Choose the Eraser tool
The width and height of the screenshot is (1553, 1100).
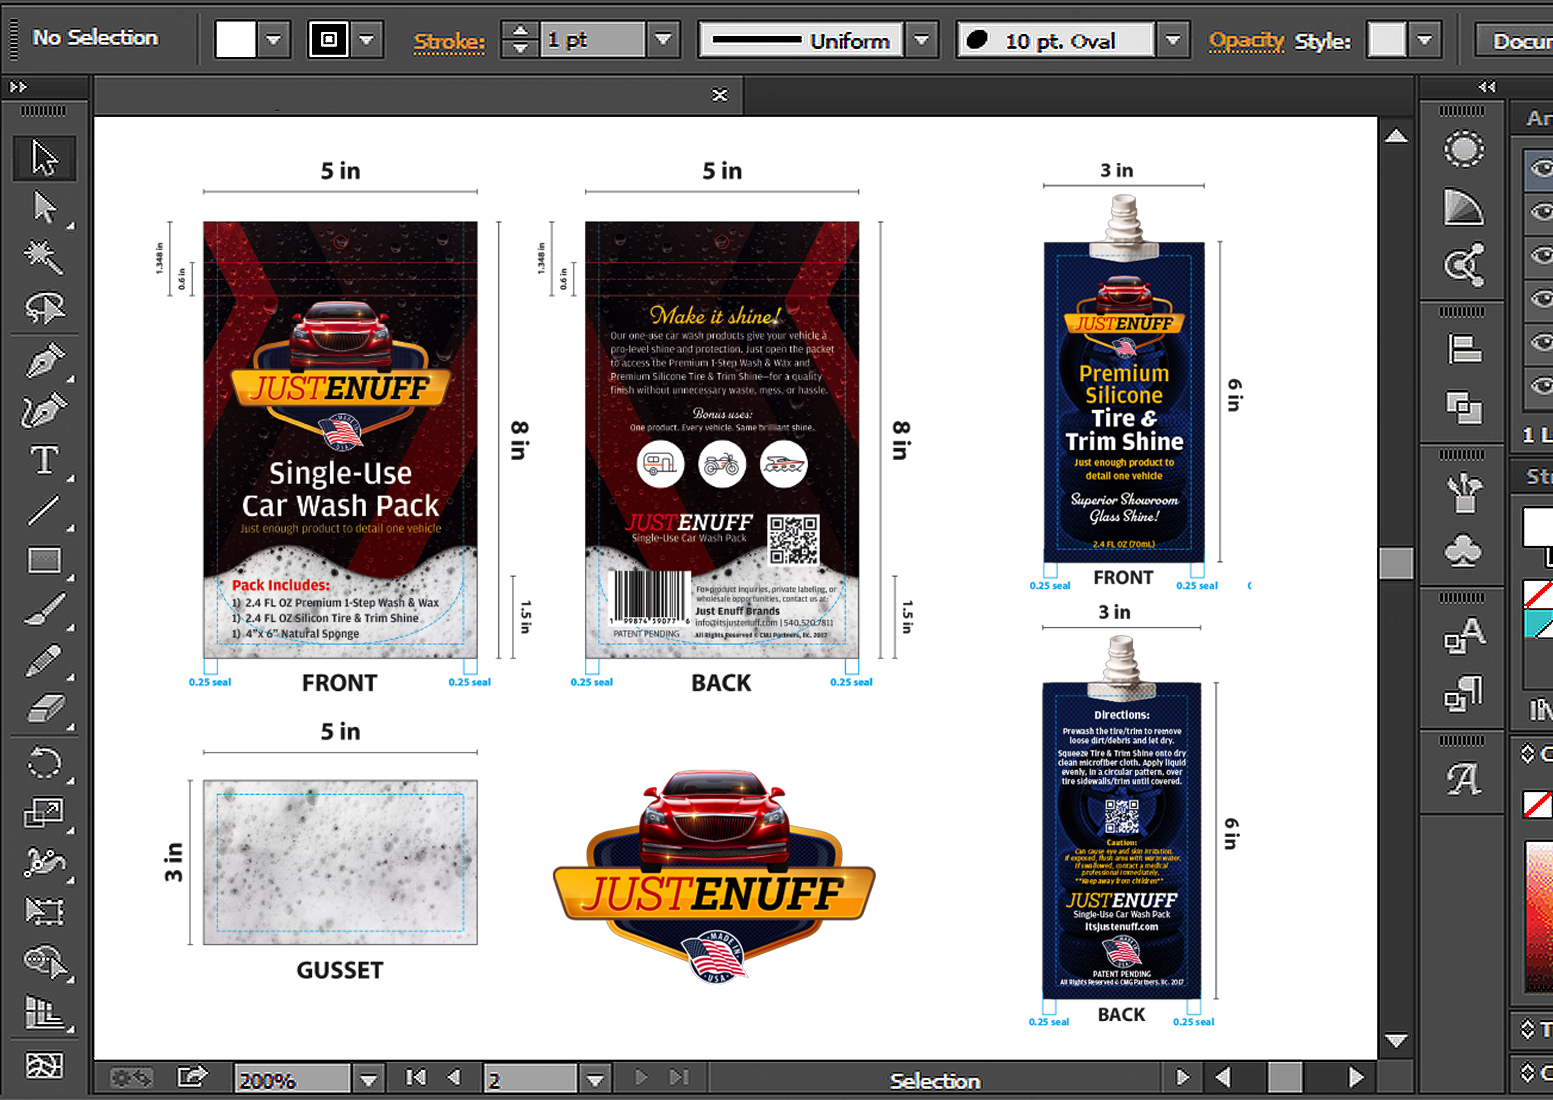(x=44, y=710)
